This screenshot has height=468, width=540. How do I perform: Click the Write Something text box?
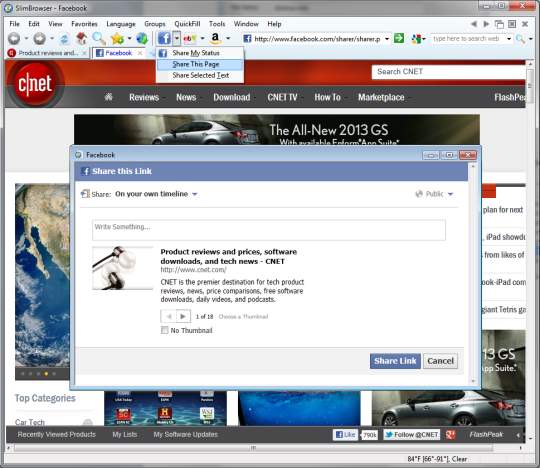(269, 230)
